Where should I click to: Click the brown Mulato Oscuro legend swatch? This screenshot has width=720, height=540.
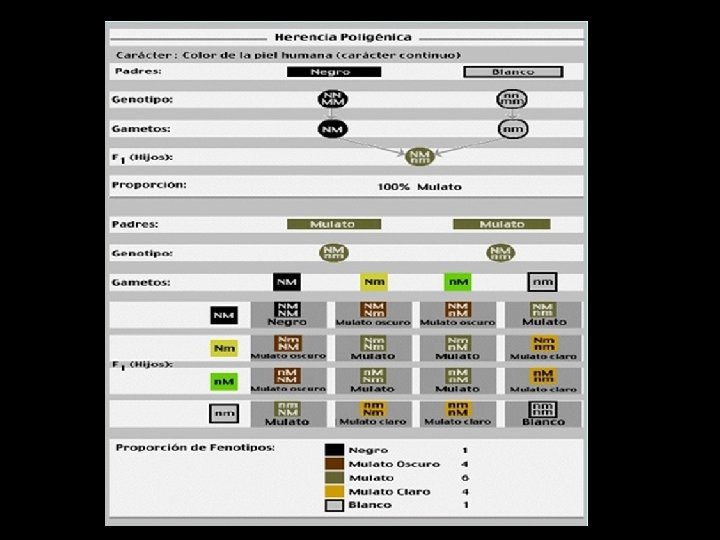[x=334, y=464]
